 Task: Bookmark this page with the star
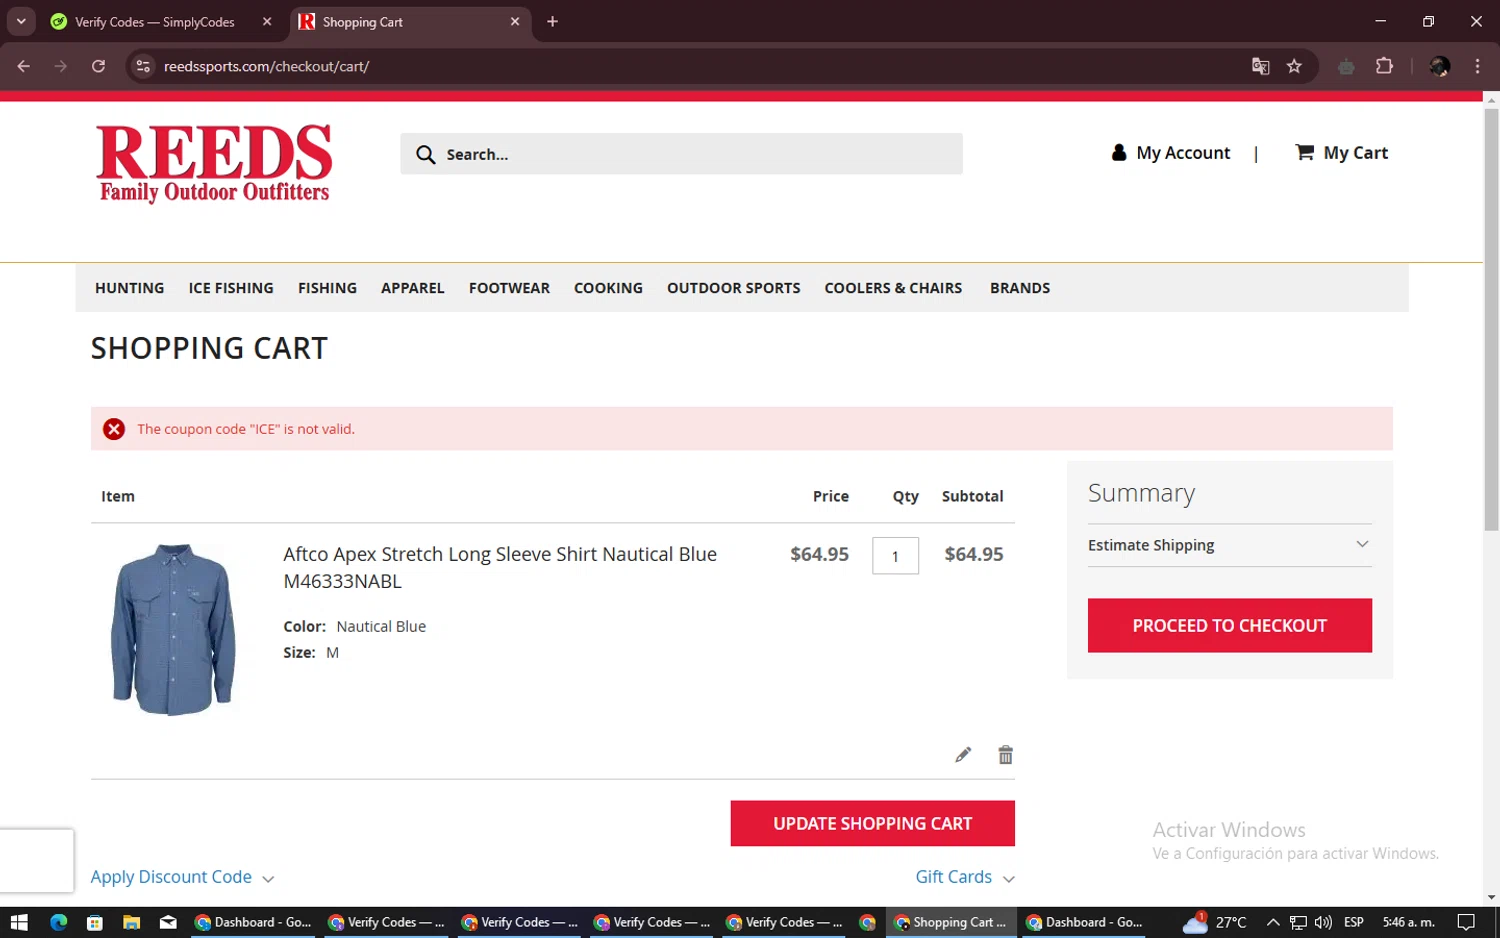point(1294,66)
